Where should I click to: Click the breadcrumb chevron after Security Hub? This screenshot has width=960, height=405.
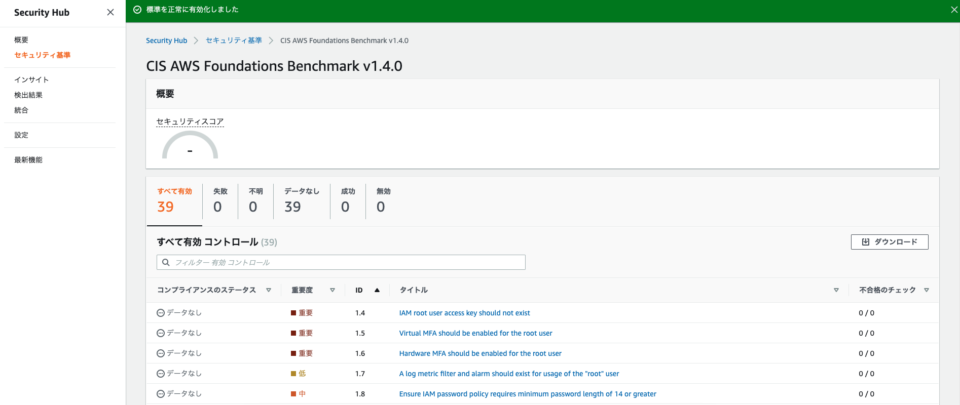[197, 40]
